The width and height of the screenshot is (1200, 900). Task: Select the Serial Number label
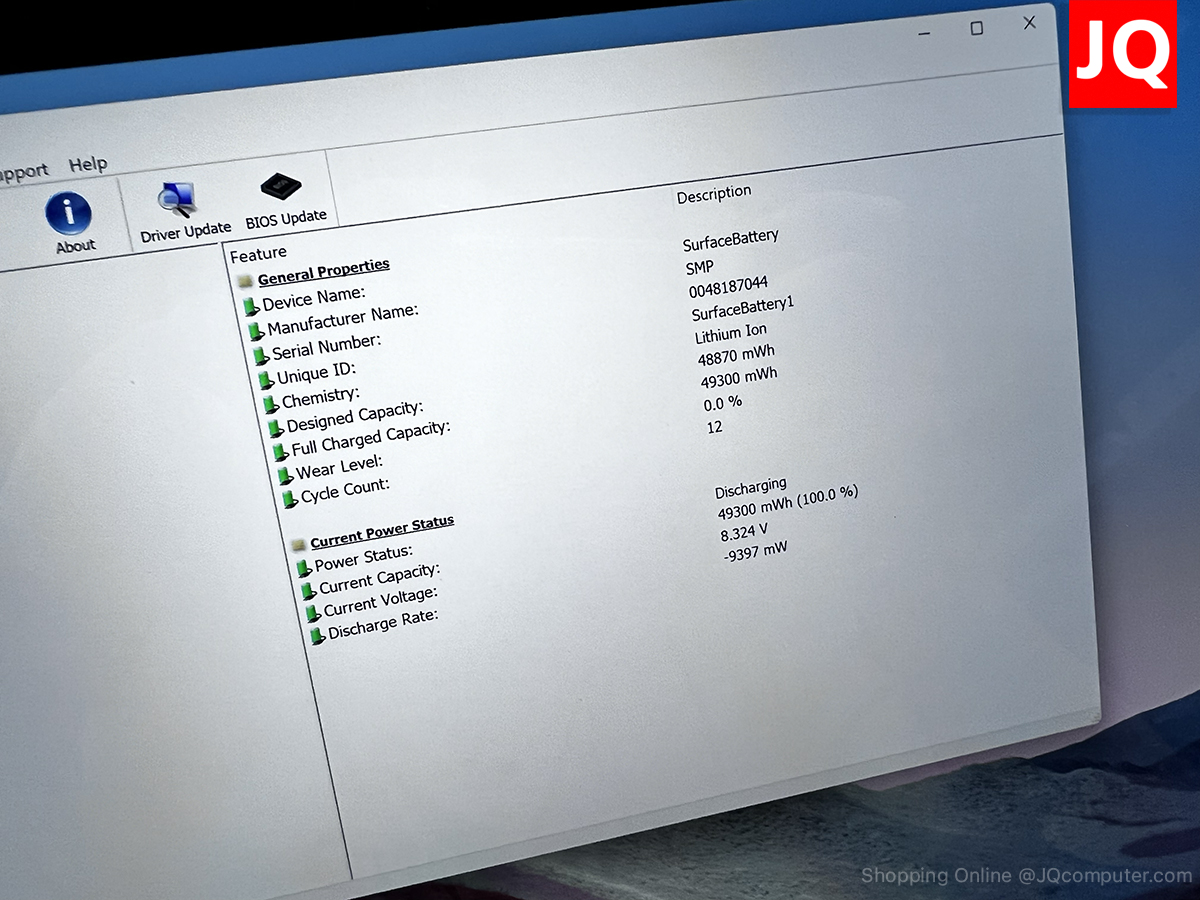point(326,346)
